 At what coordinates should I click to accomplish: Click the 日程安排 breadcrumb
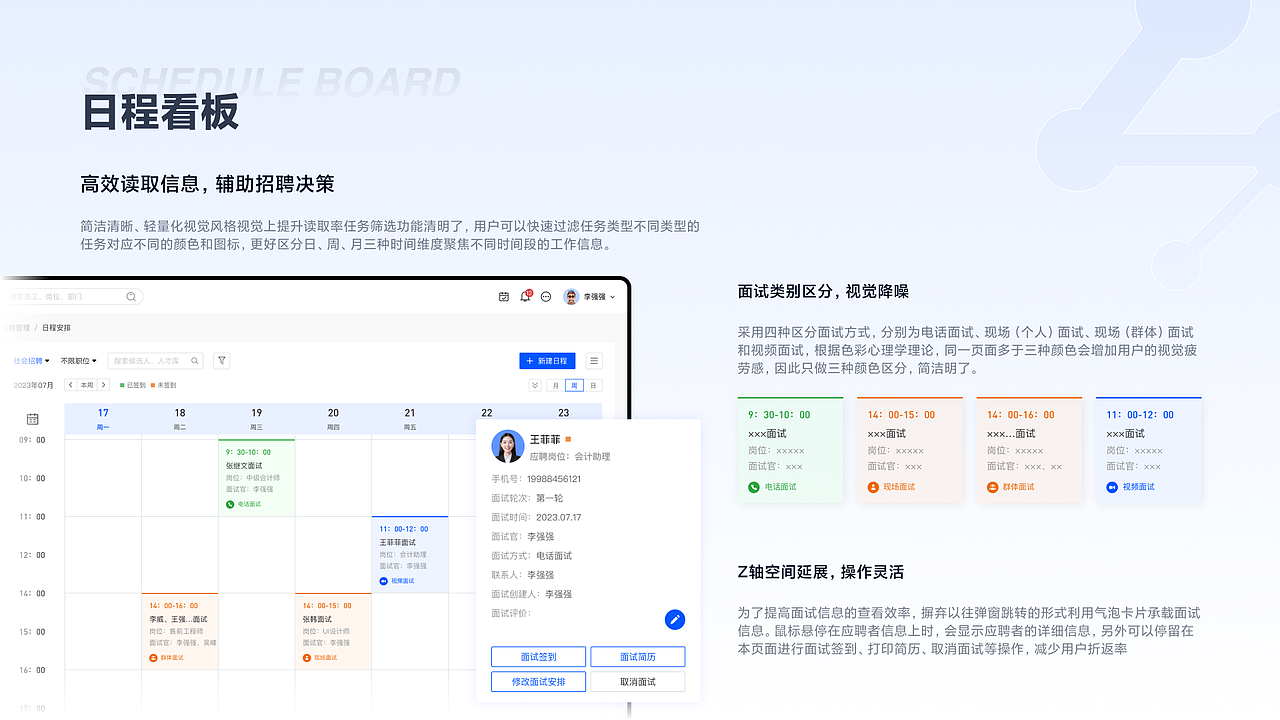[x=56, y=328]
